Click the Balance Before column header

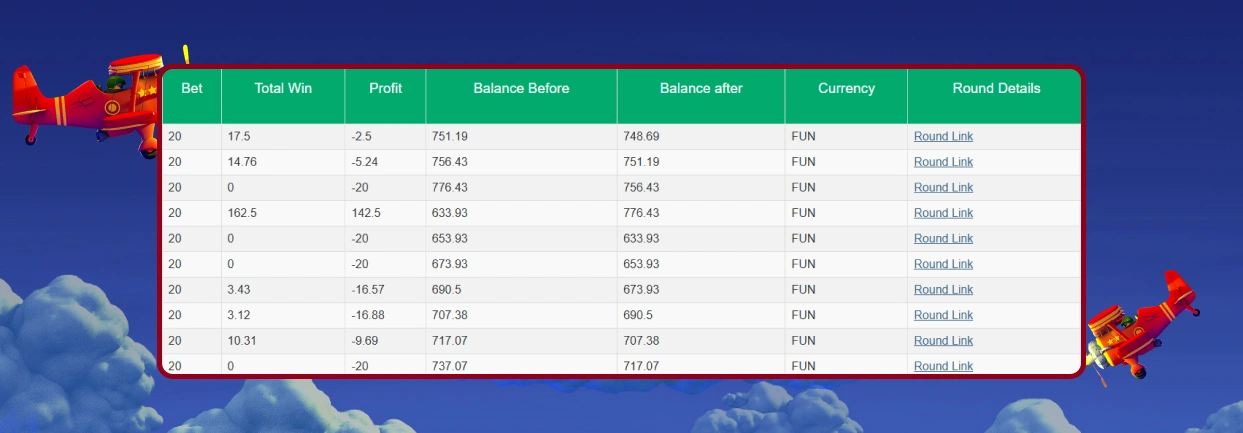pos(521,89)
